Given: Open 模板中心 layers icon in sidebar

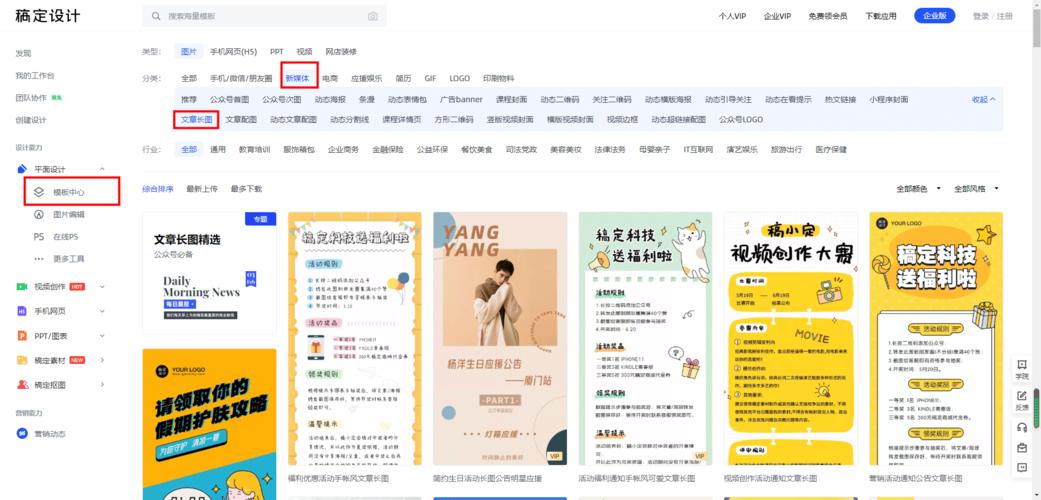Looking at the screenshot, I should pos(39,192).
